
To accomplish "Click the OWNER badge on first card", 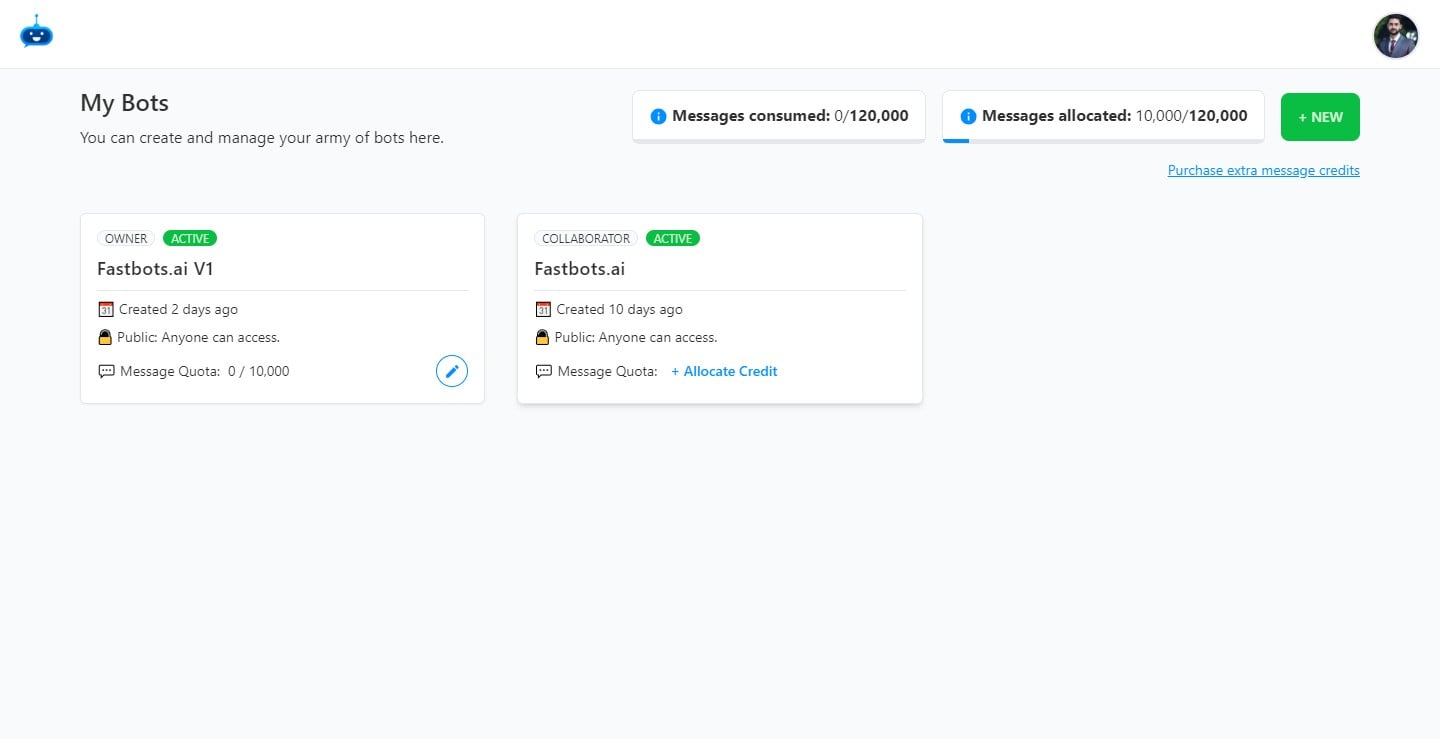I will point(126,238).
